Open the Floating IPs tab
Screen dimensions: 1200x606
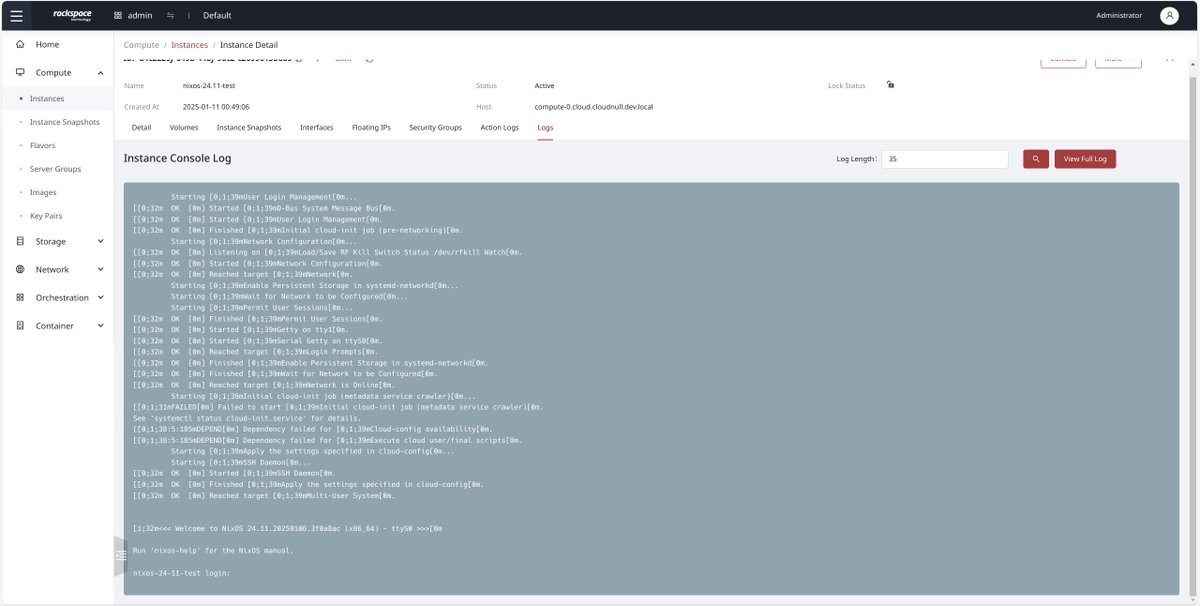371,128
